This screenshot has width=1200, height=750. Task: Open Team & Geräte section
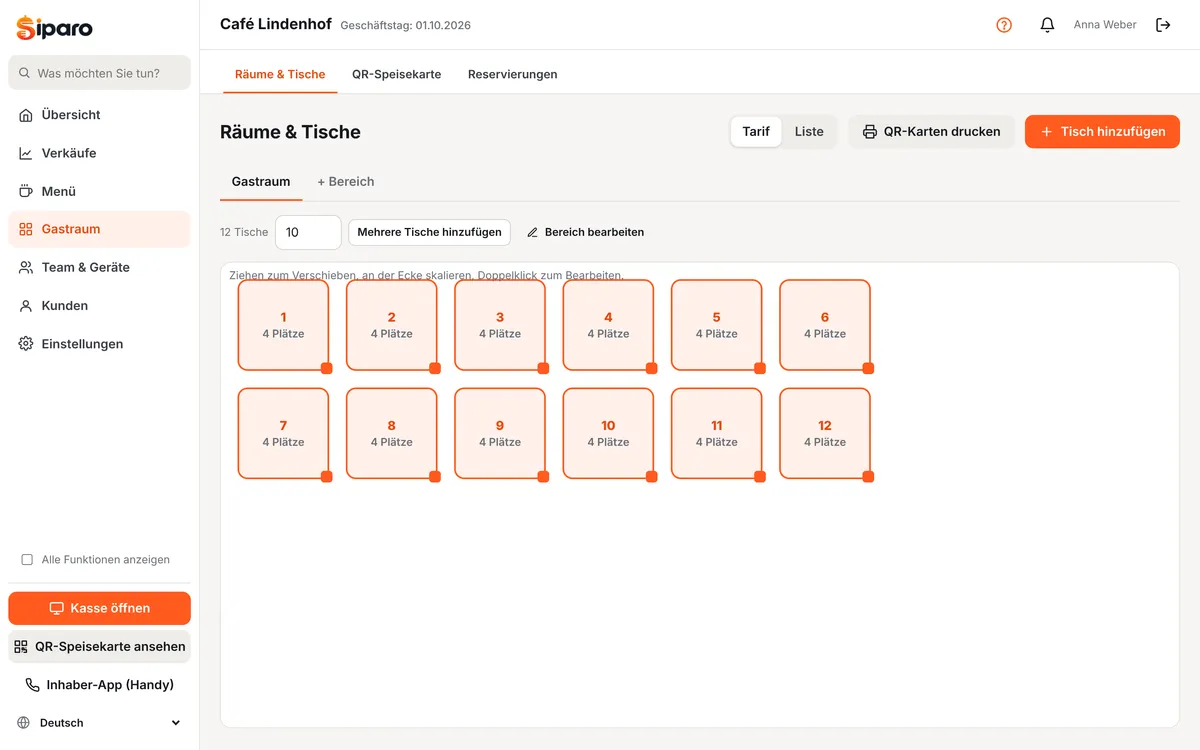(x=99, y=267)
